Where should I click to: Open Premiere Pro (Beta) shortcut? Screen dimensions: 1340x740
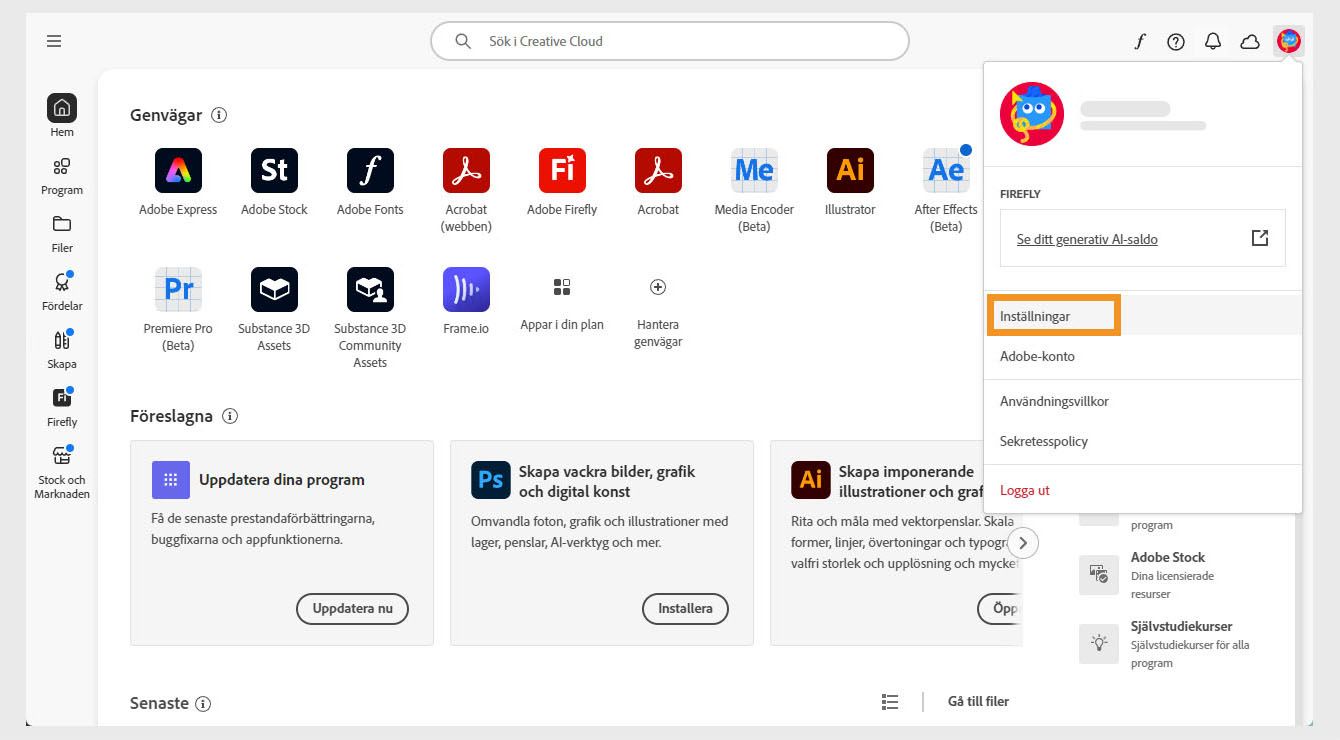coord(178,290)
